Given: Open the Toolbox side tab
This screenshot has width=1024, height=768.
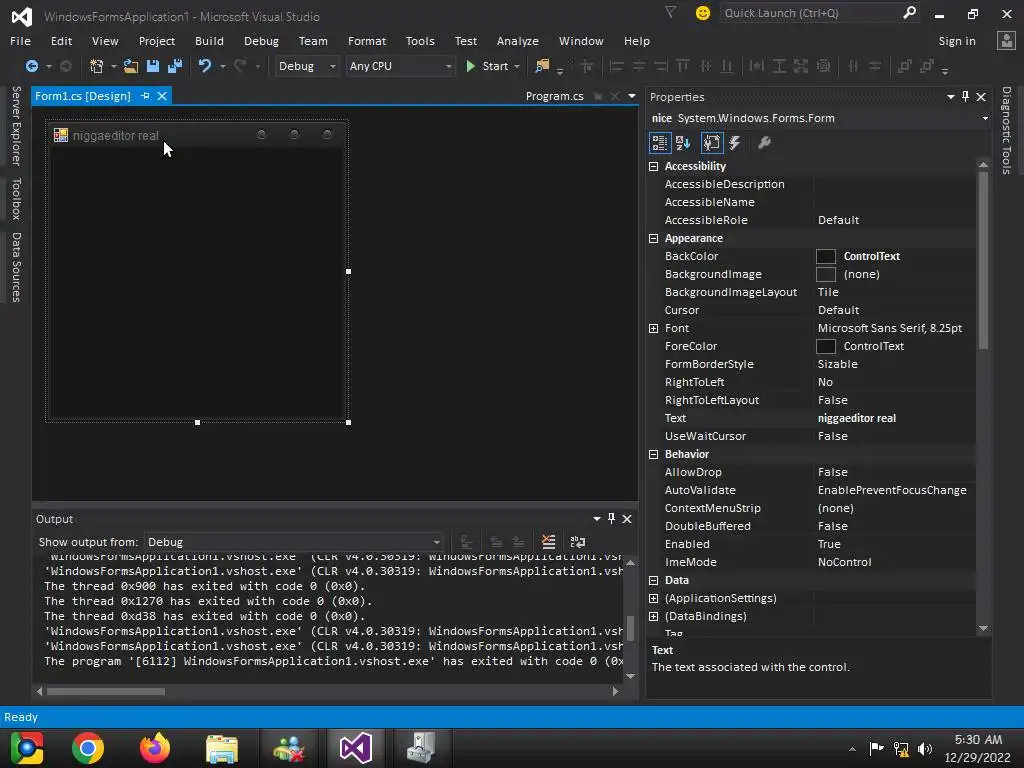Looking at the screenshot, I should tap(16, 199).
